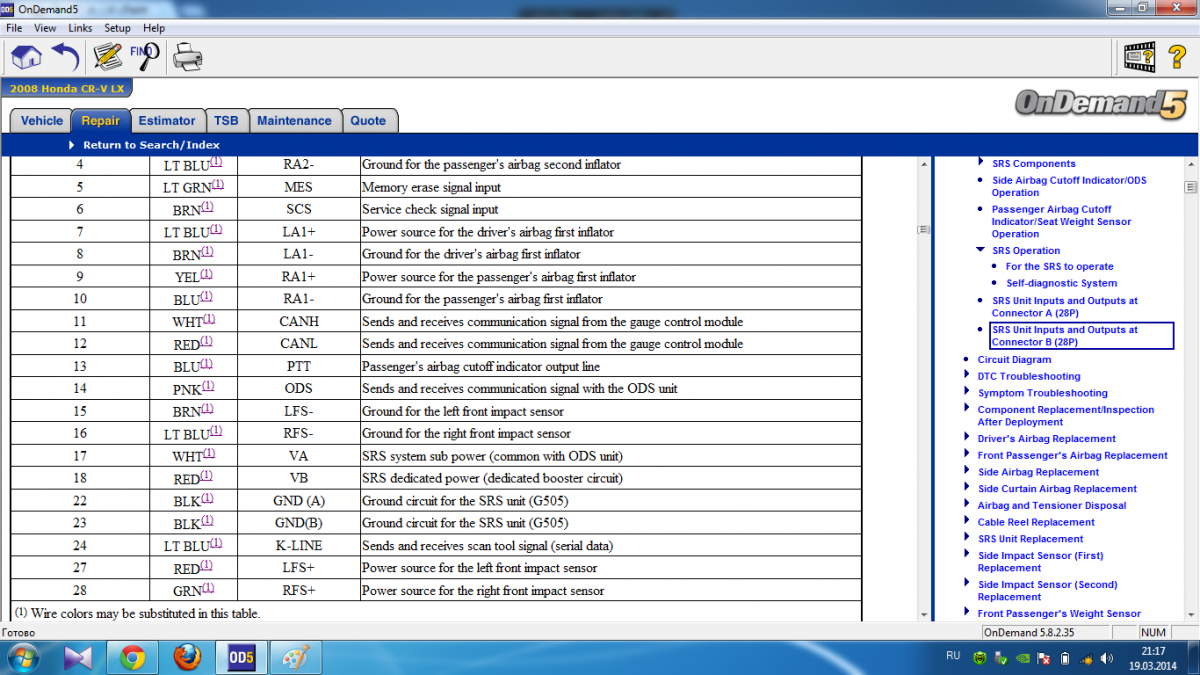The image size is (1200, 675).
Task: Click the main table vertical scrollbar thumb
Action: [x=923, y=230]
